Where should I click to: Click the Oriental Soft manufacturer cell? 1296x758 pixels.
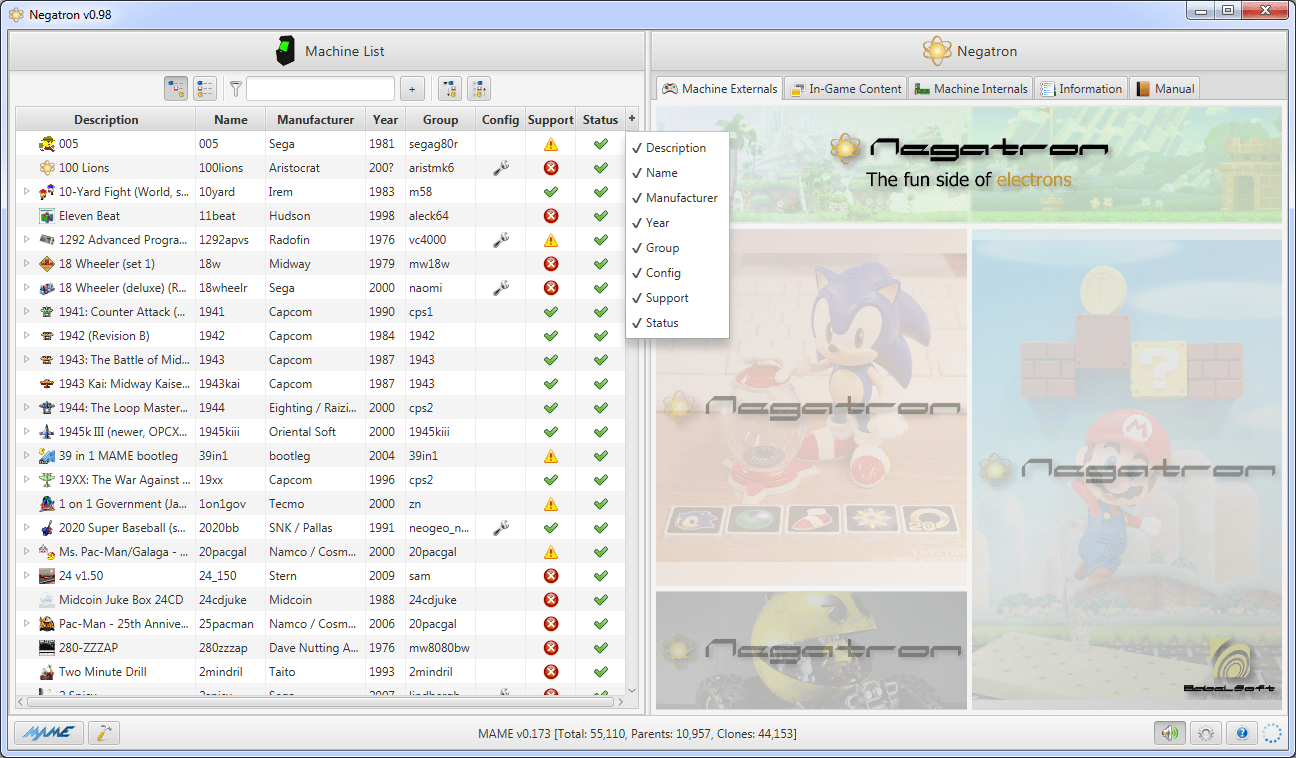[x=315, y=432]
